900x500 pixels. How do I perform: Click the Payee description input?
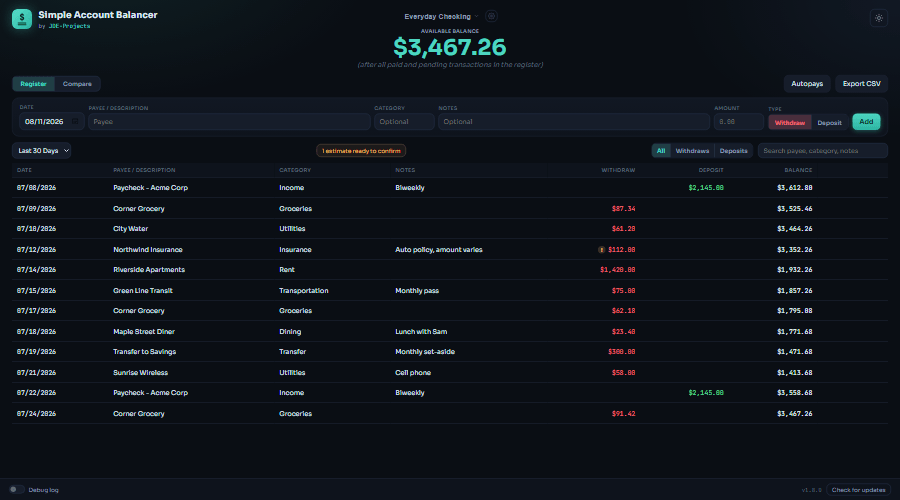229,122
